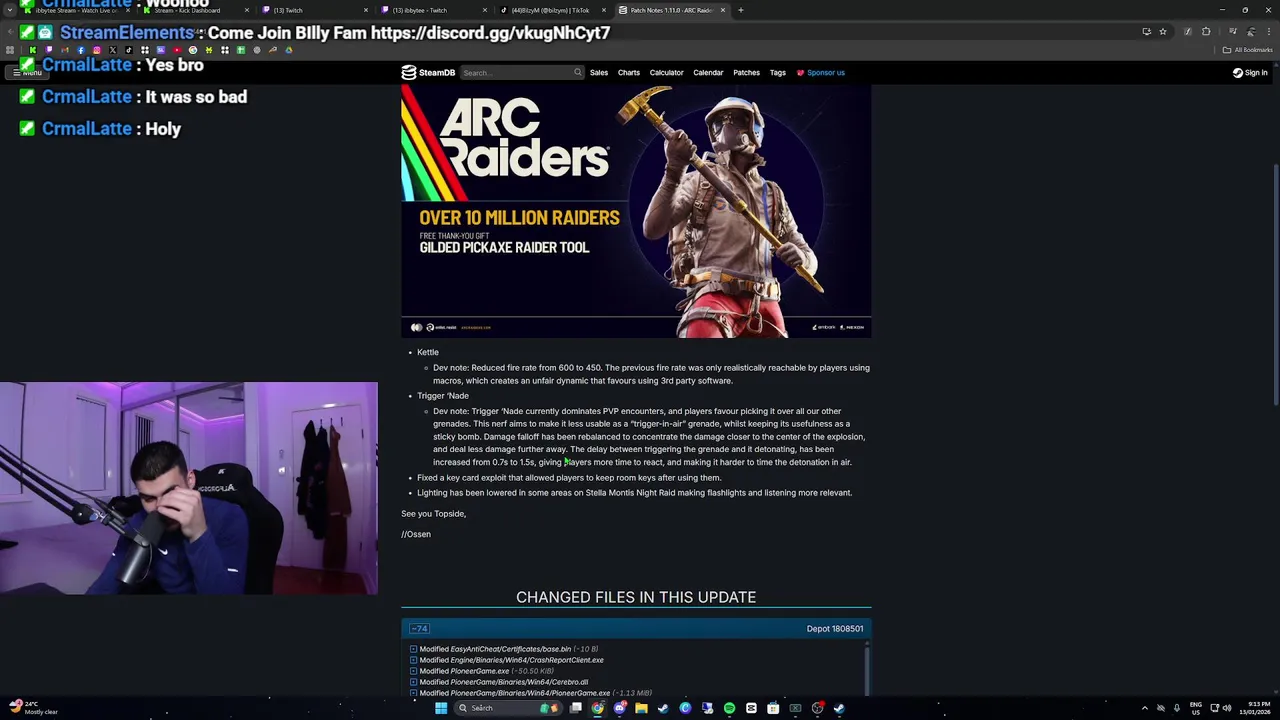Viewport: 1280px width, 720px height.
Task: Close the Patch Notes ARC Raiders tab
Action: (723, 10)
